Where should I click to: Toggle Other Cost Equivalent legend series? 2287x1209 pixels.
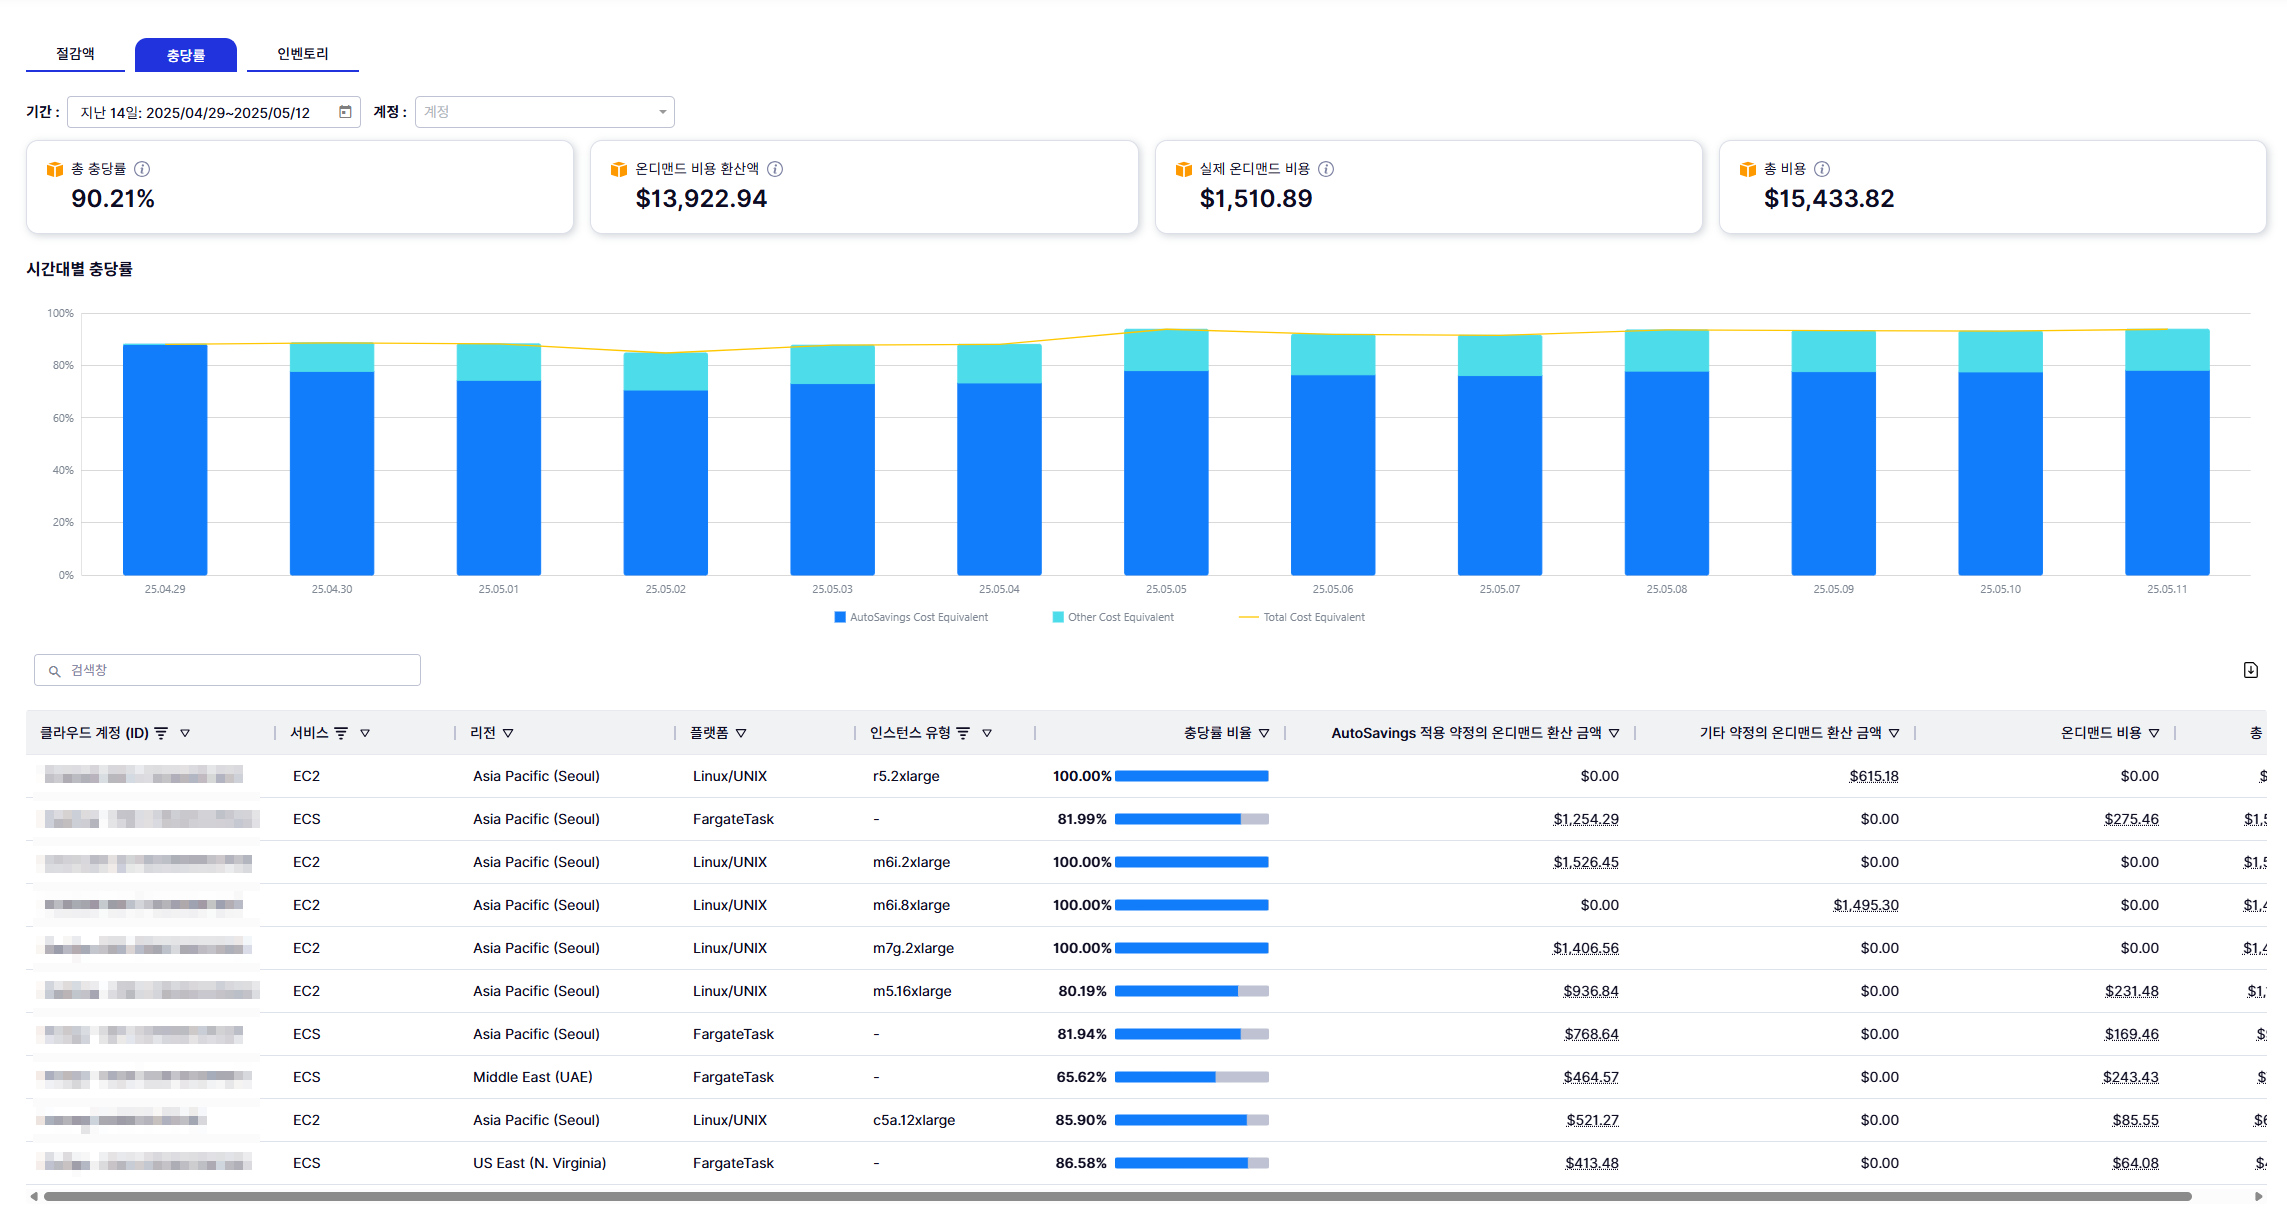(x=1113, y=617)
